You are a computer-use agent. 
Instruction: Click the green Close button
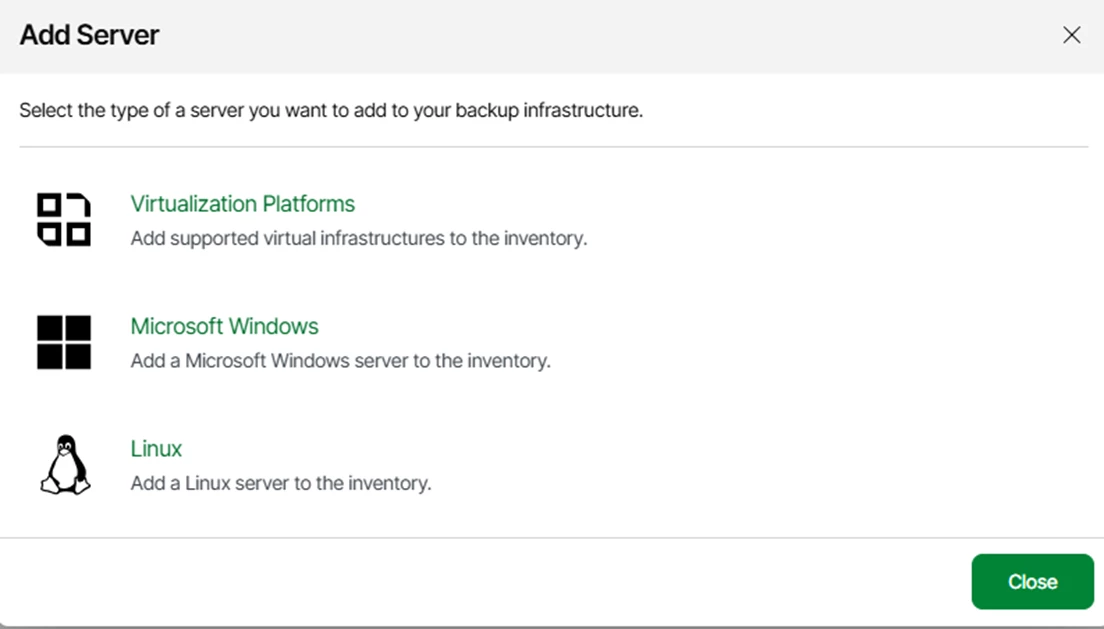pyautogui.click(x=1032, y=581)
